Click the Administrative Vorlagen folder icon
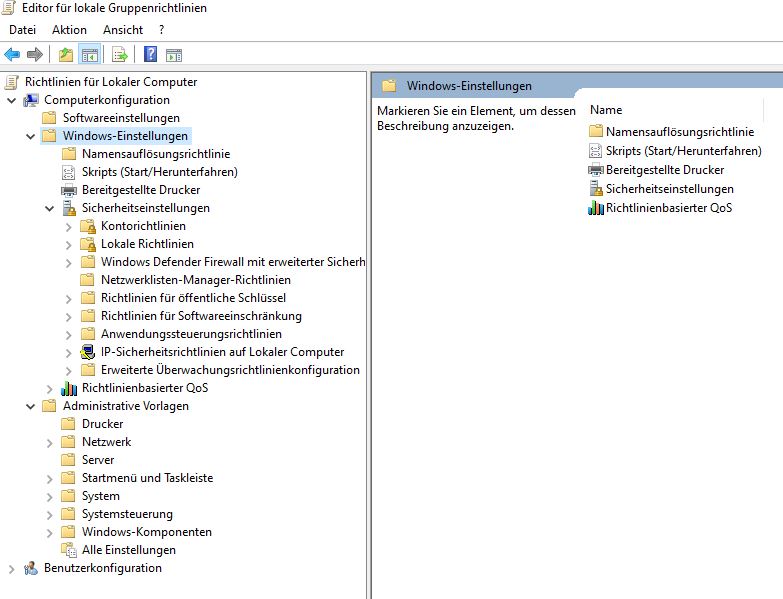Image resolution: width=783 pixels, height=599 pixels. [x=49, y=406]
